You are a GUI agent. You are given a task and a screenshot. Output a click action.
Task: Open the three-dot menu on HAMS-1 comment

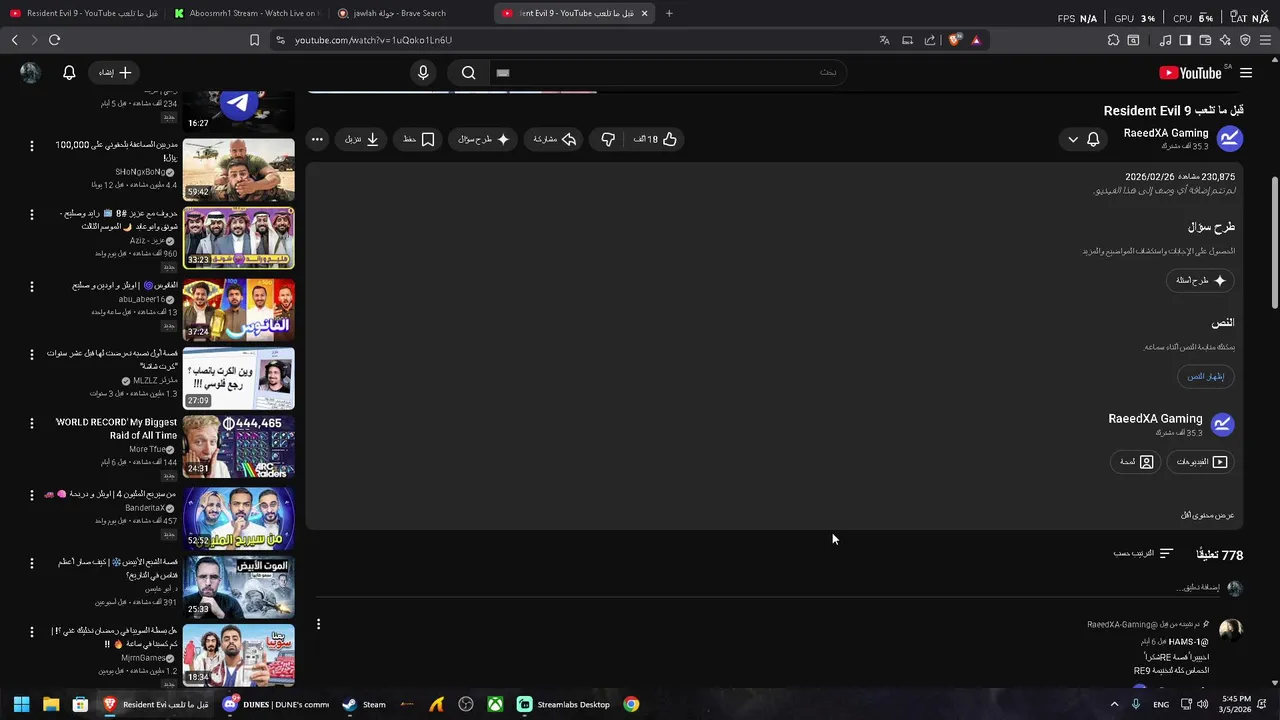(318, 624)
